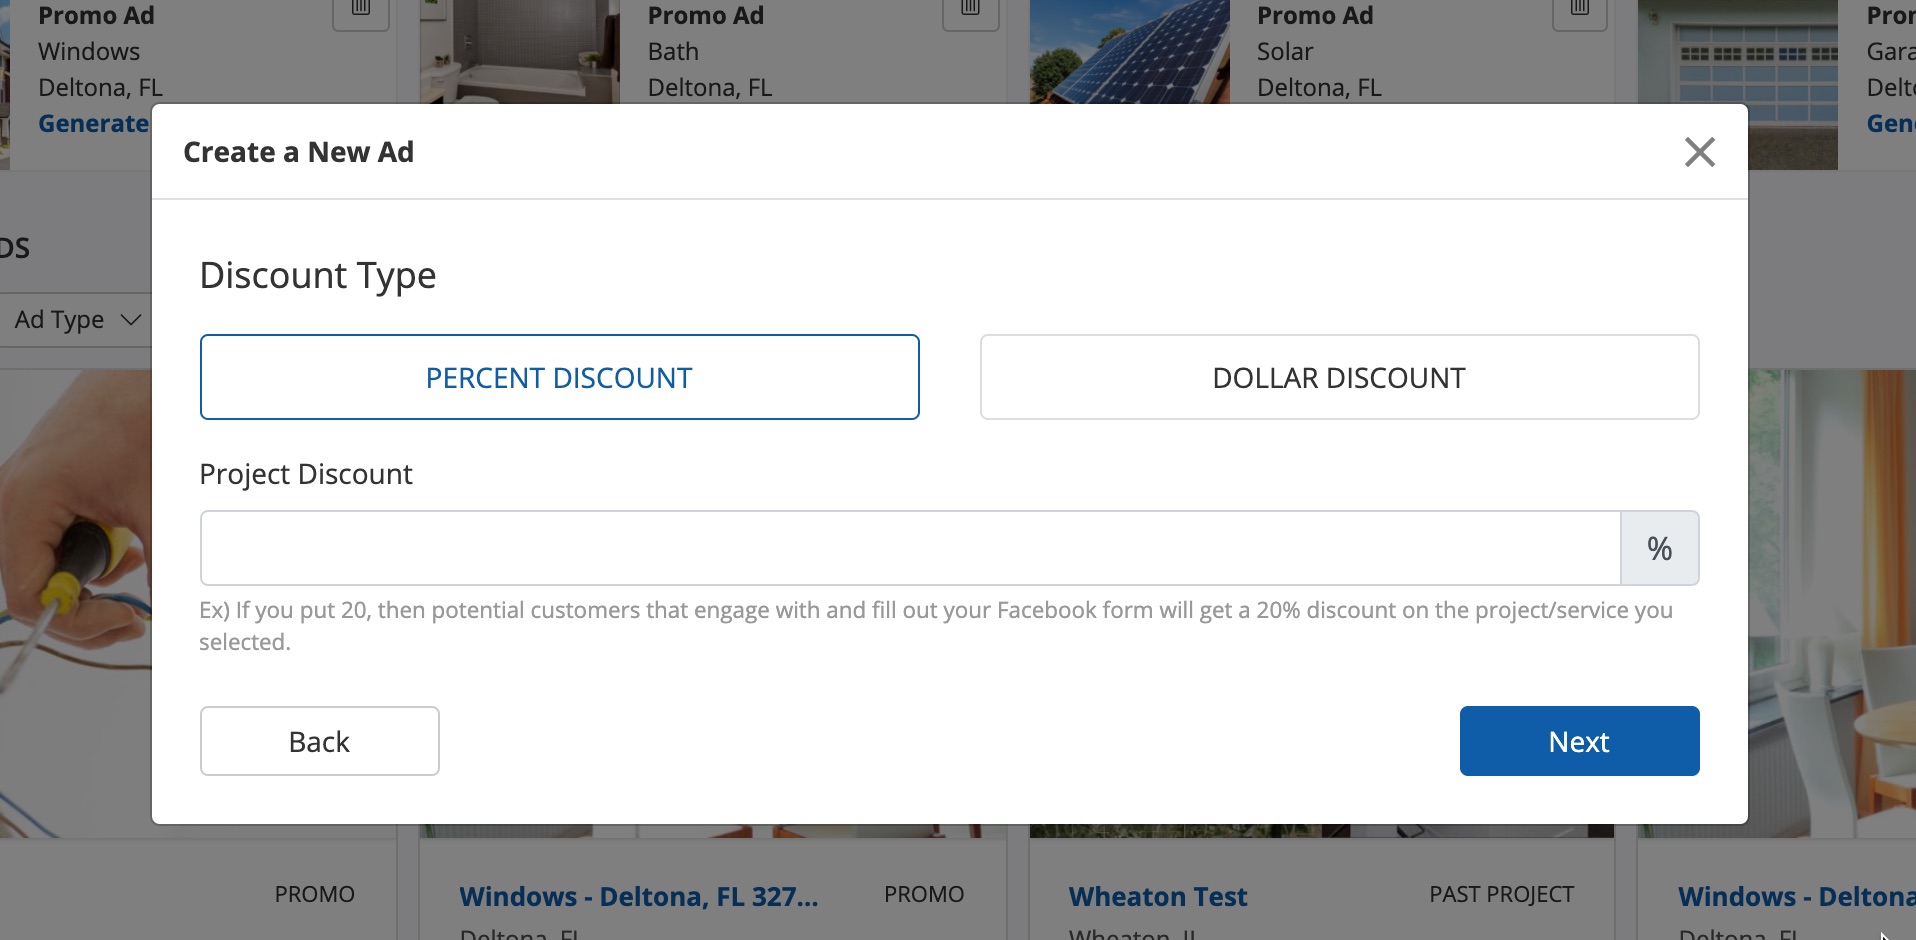Delete the Windows promo ad via trash icon
This screenshot has width=1916, height=940.
coord(361,10)
